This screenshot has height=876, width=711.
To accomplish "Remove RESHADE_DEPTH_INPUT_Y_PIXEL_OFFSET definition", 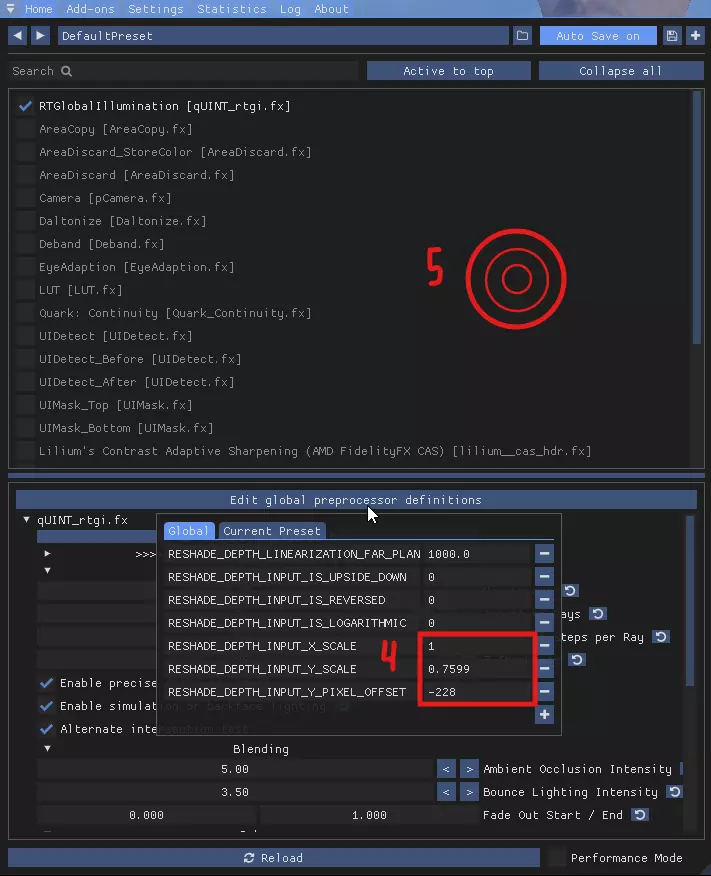I will [x=545, y=692].
